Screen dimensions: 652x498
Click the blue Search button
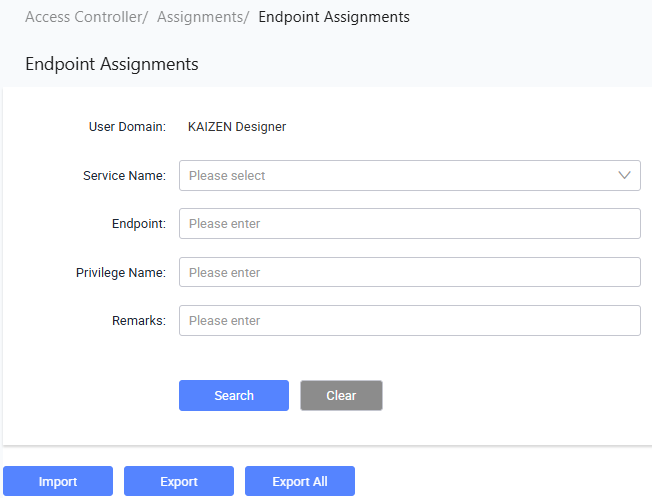pos(234,395)
